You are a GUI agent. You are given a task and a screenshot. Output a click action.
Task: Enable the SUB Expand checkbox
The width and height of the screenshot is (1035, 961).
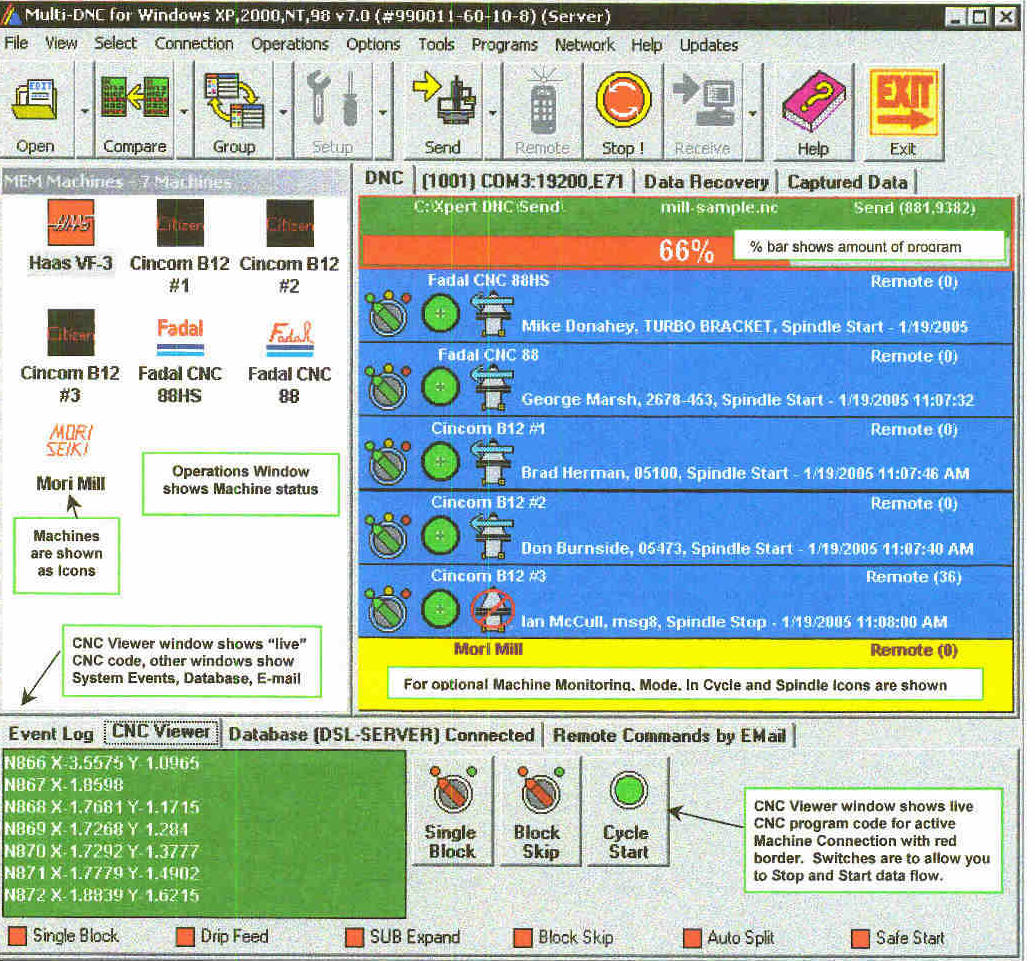(x=354, y=937)
